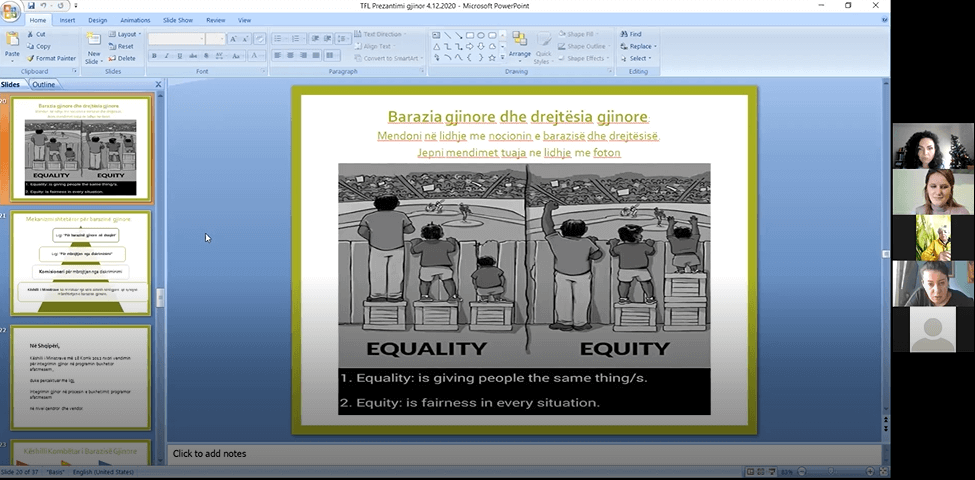Click the Office button logo

pyautogui.click(x=11, y=11)
